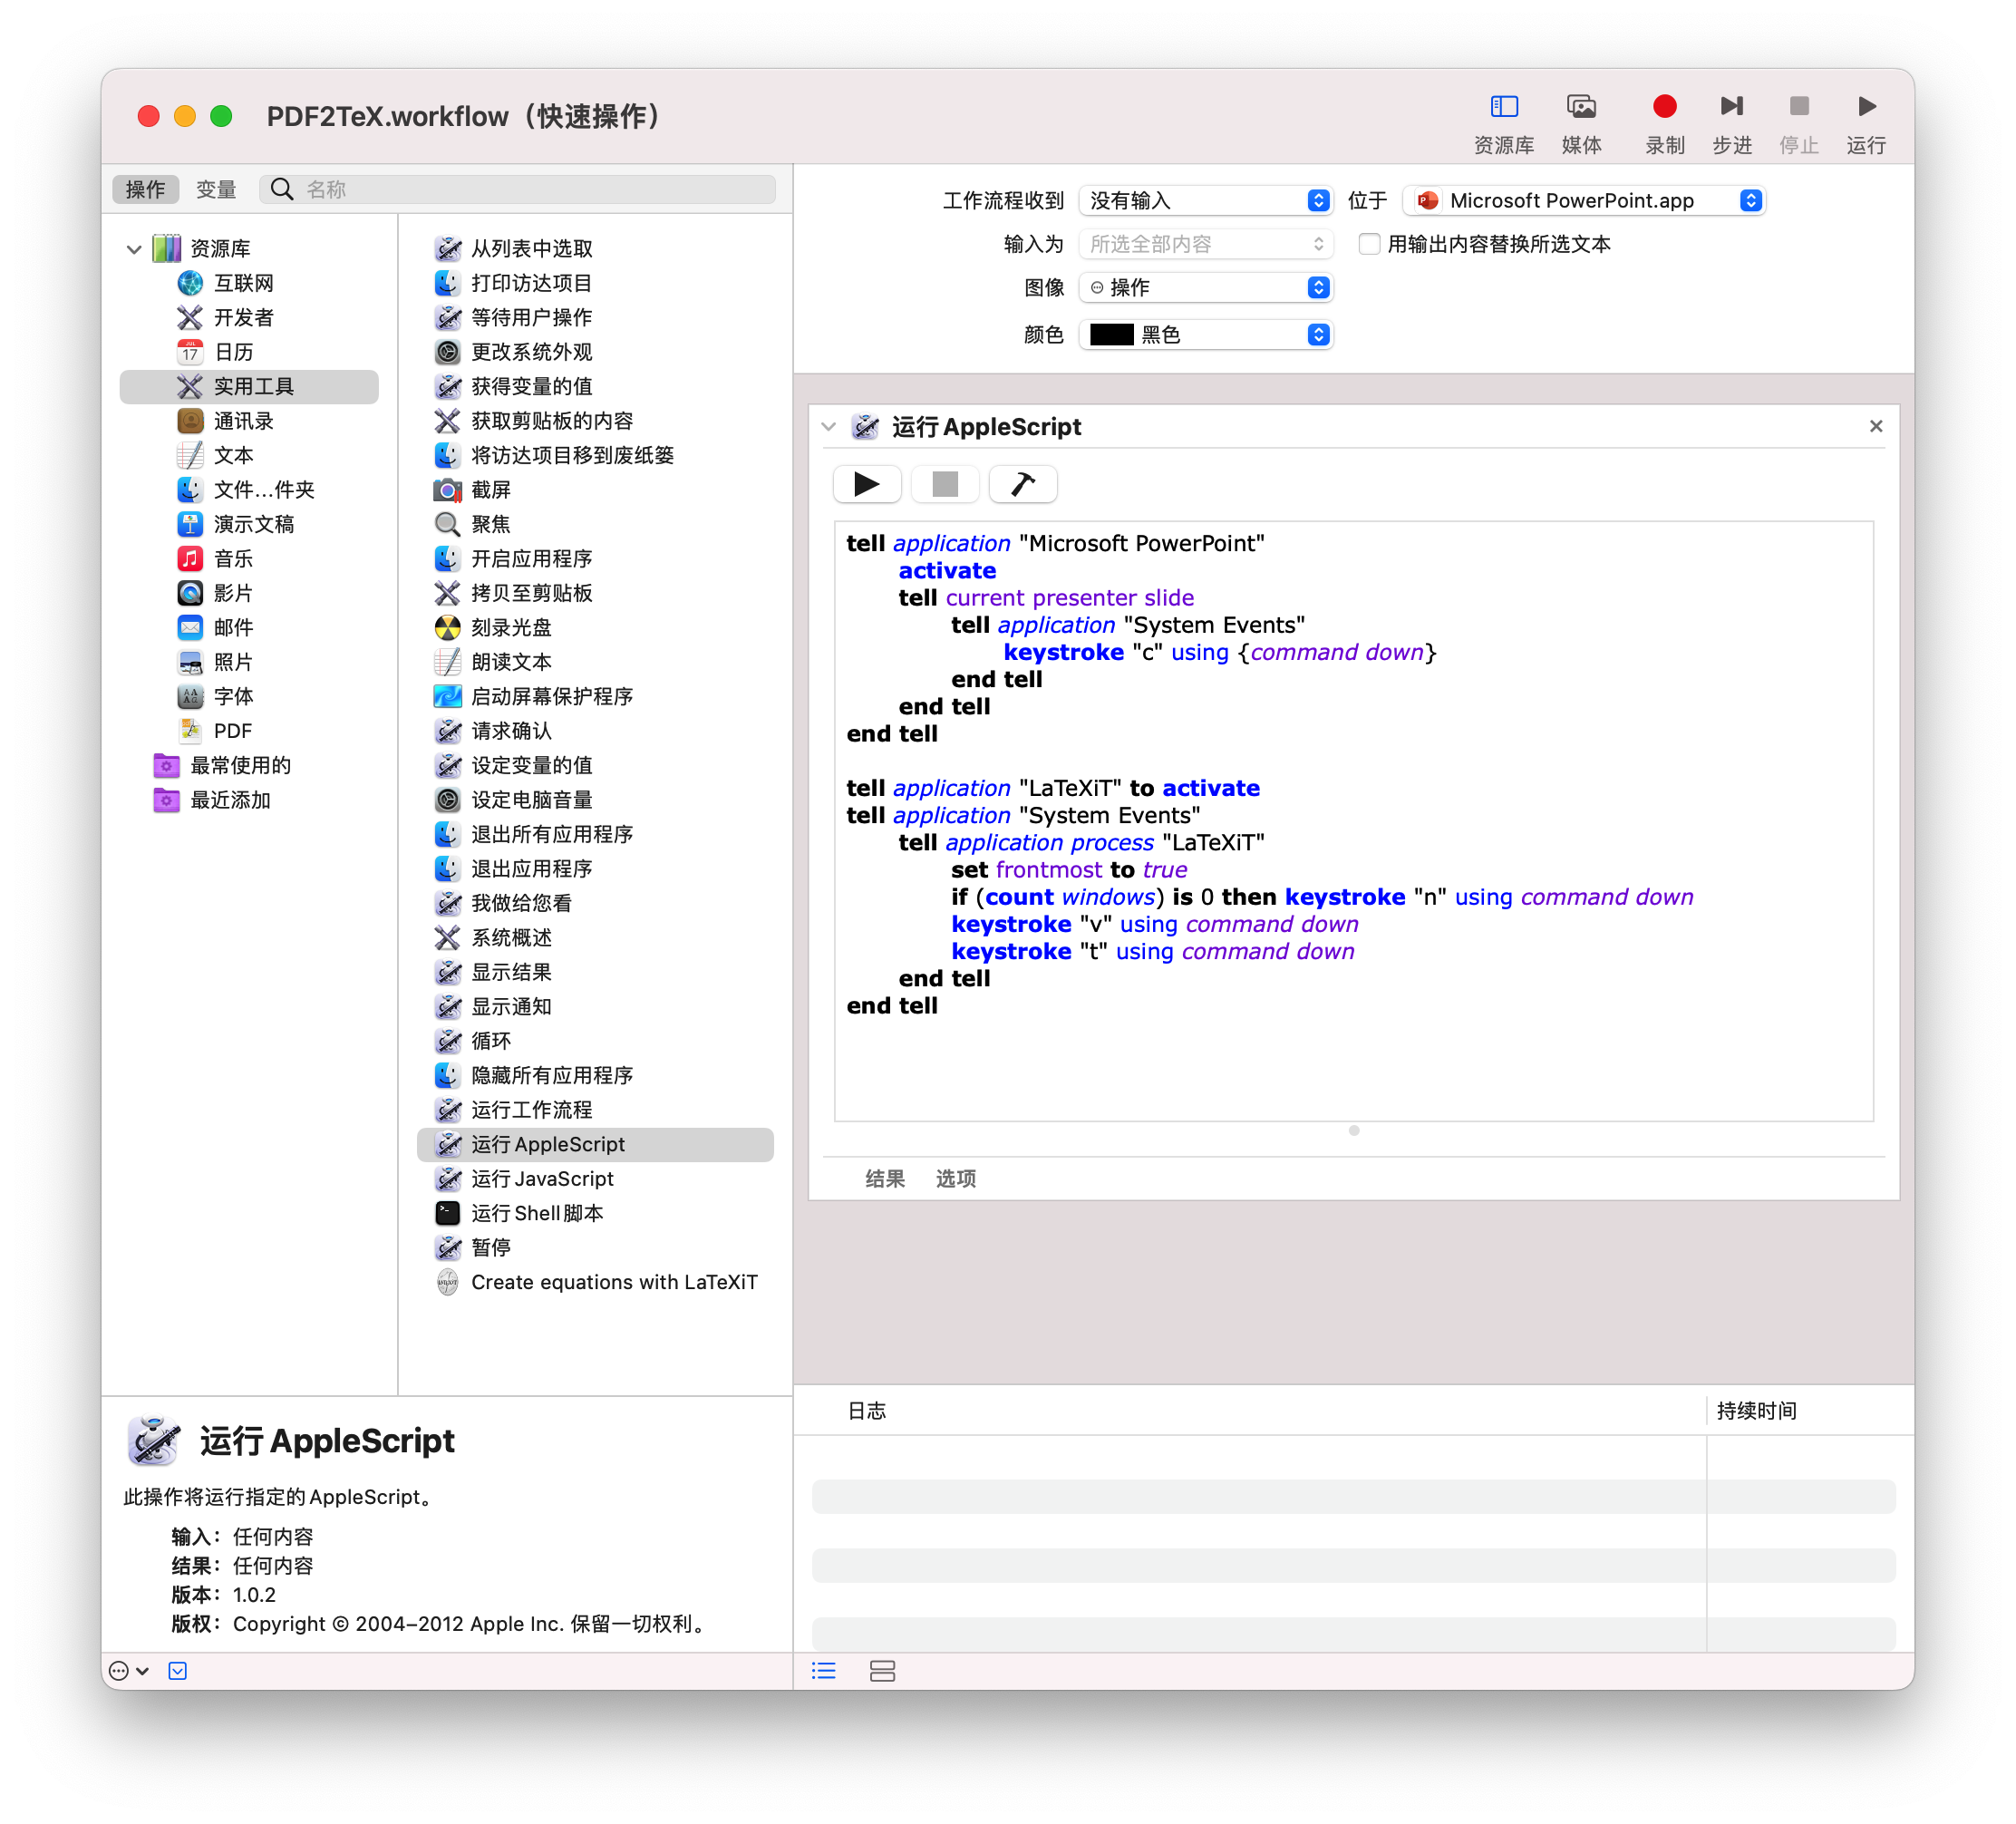
Task: Open the 选项 tab of the action
Action: (956, 1179)
